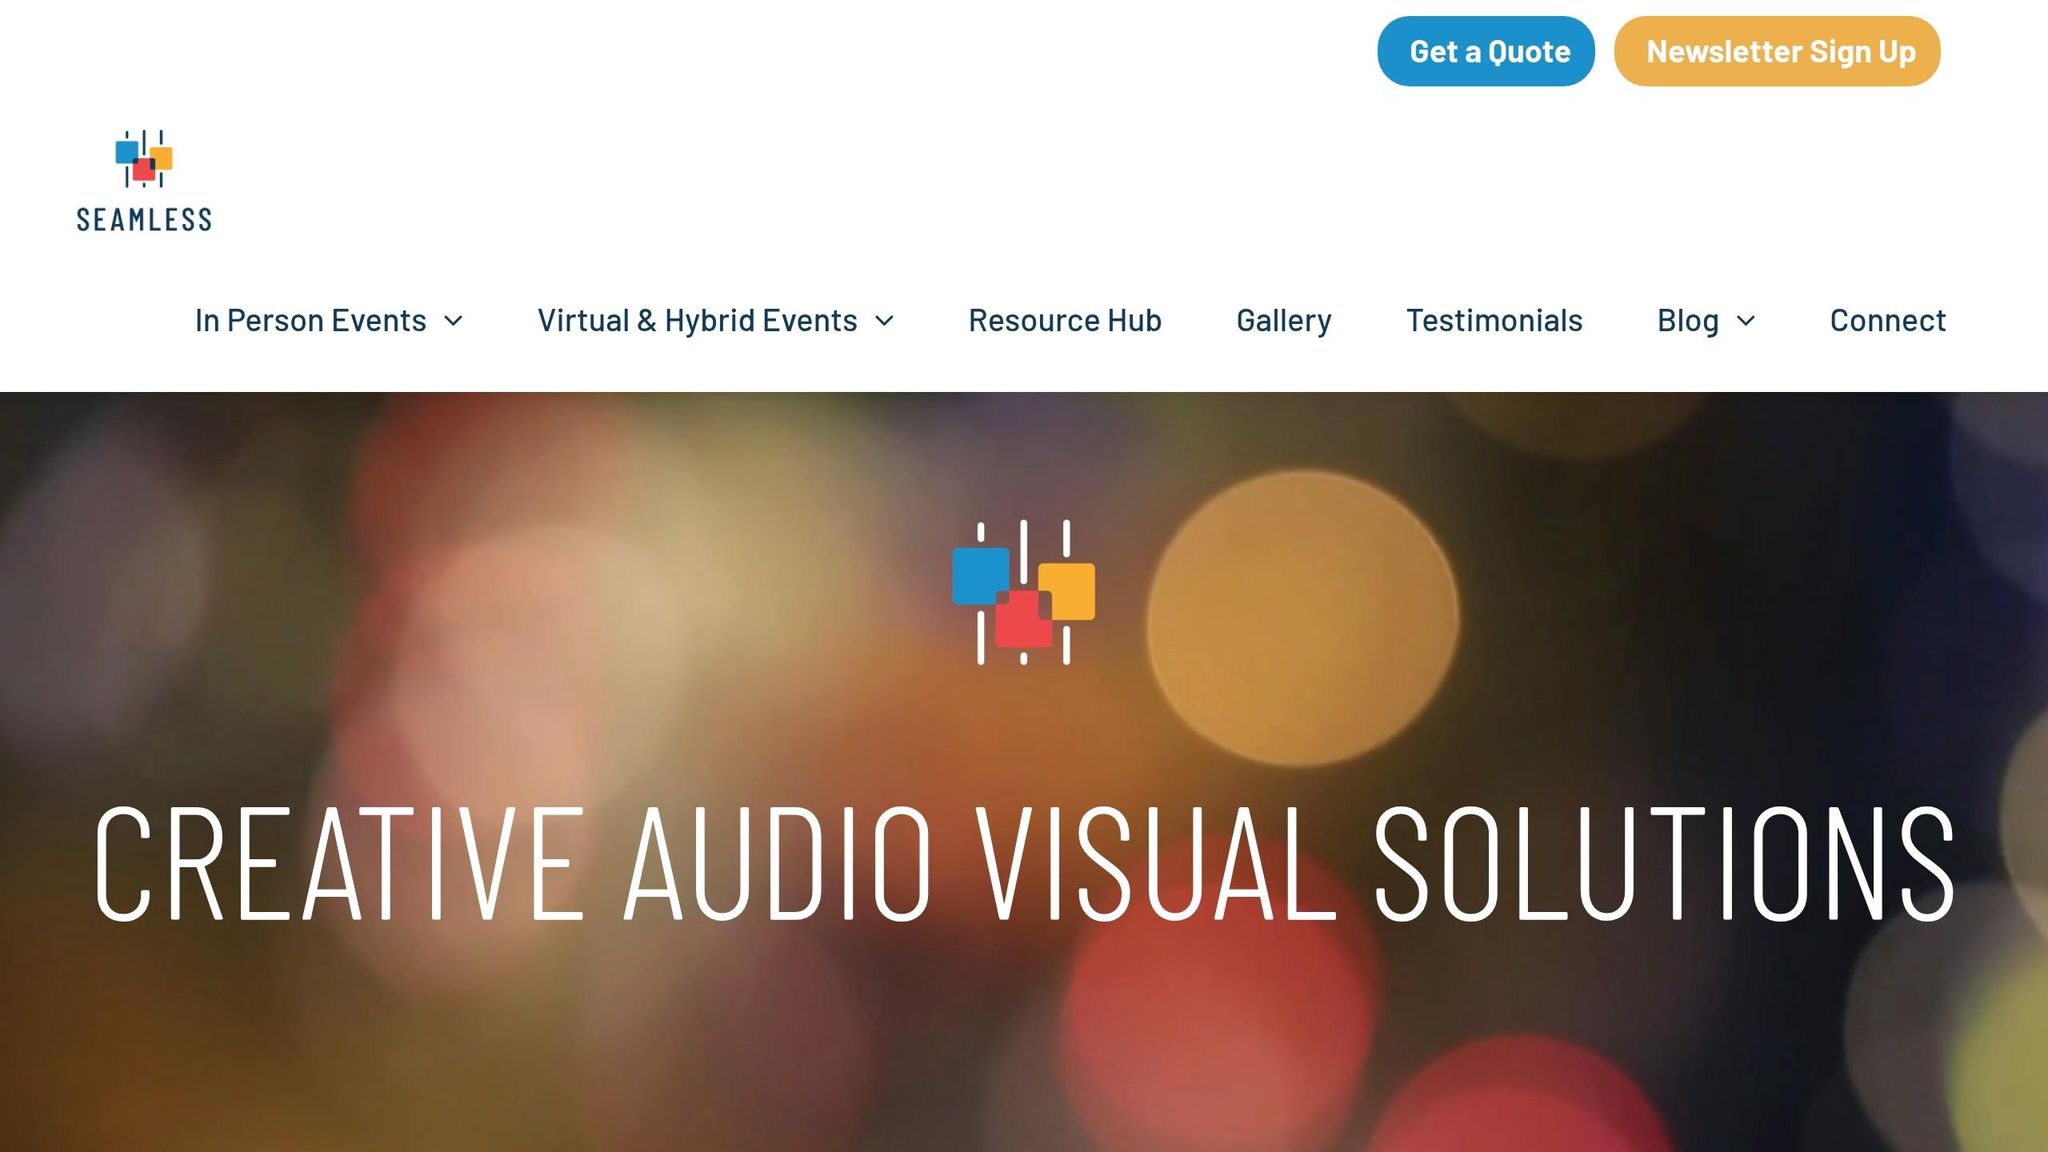Image resolution: width=2048 pixels, height=1152 pixels.
Task: Expand the In Person Events chevron
Action: 454,321
